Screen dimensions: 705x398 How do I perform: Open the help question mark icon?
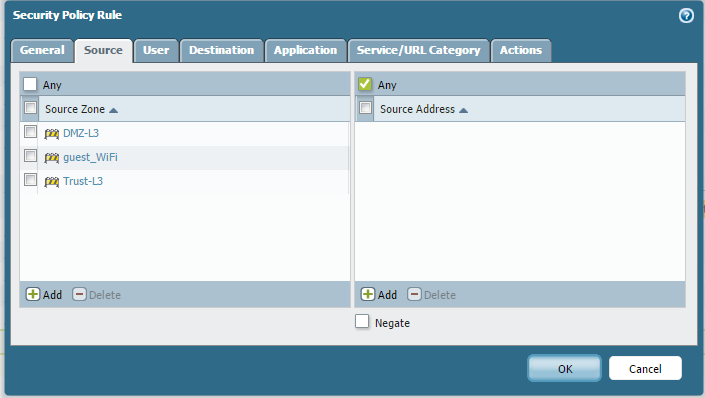point(686,16)
